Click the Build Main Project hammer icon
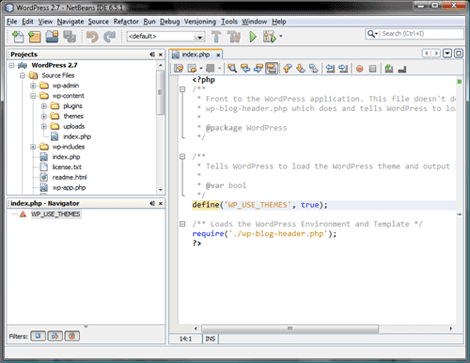Image resolution: width=470 pixels, height=363 pixels. coord(216,36)
